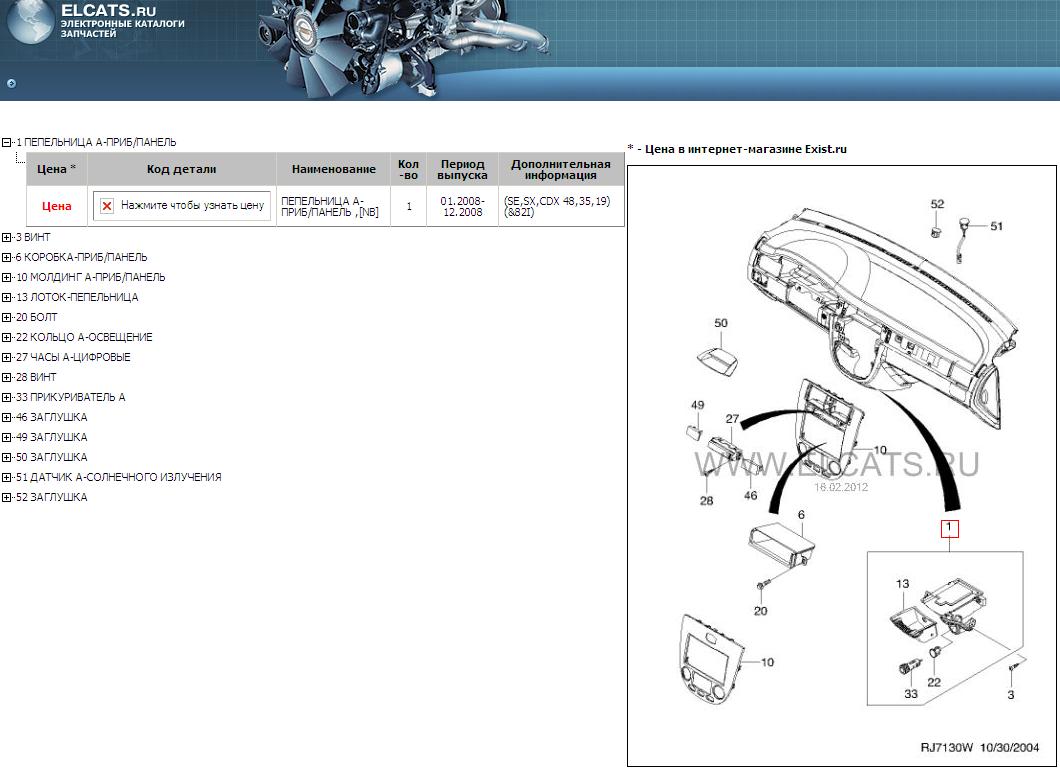Expand the 6 КОРОБКА-ПРИБ/ПАНЕЛЬ node
1060x769 pixels.
6,257
